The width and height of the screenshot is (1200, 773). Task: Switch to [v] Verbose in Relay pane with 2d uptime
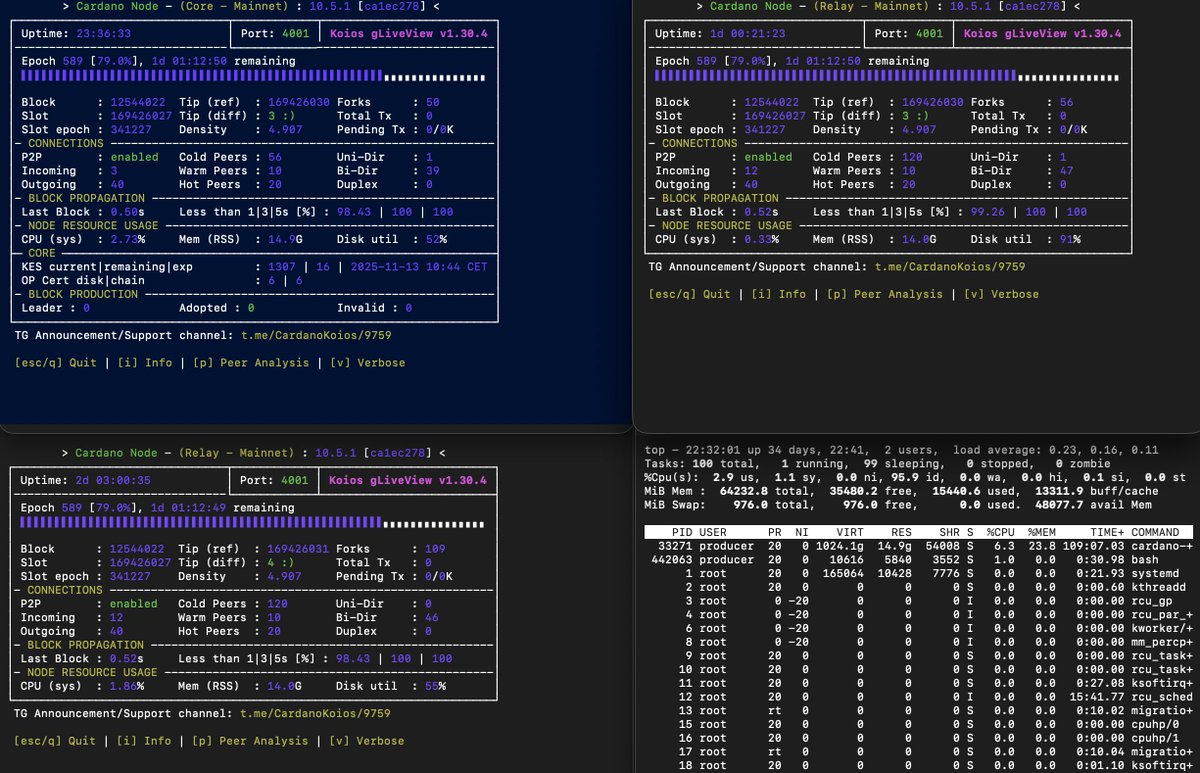point(367,741)
